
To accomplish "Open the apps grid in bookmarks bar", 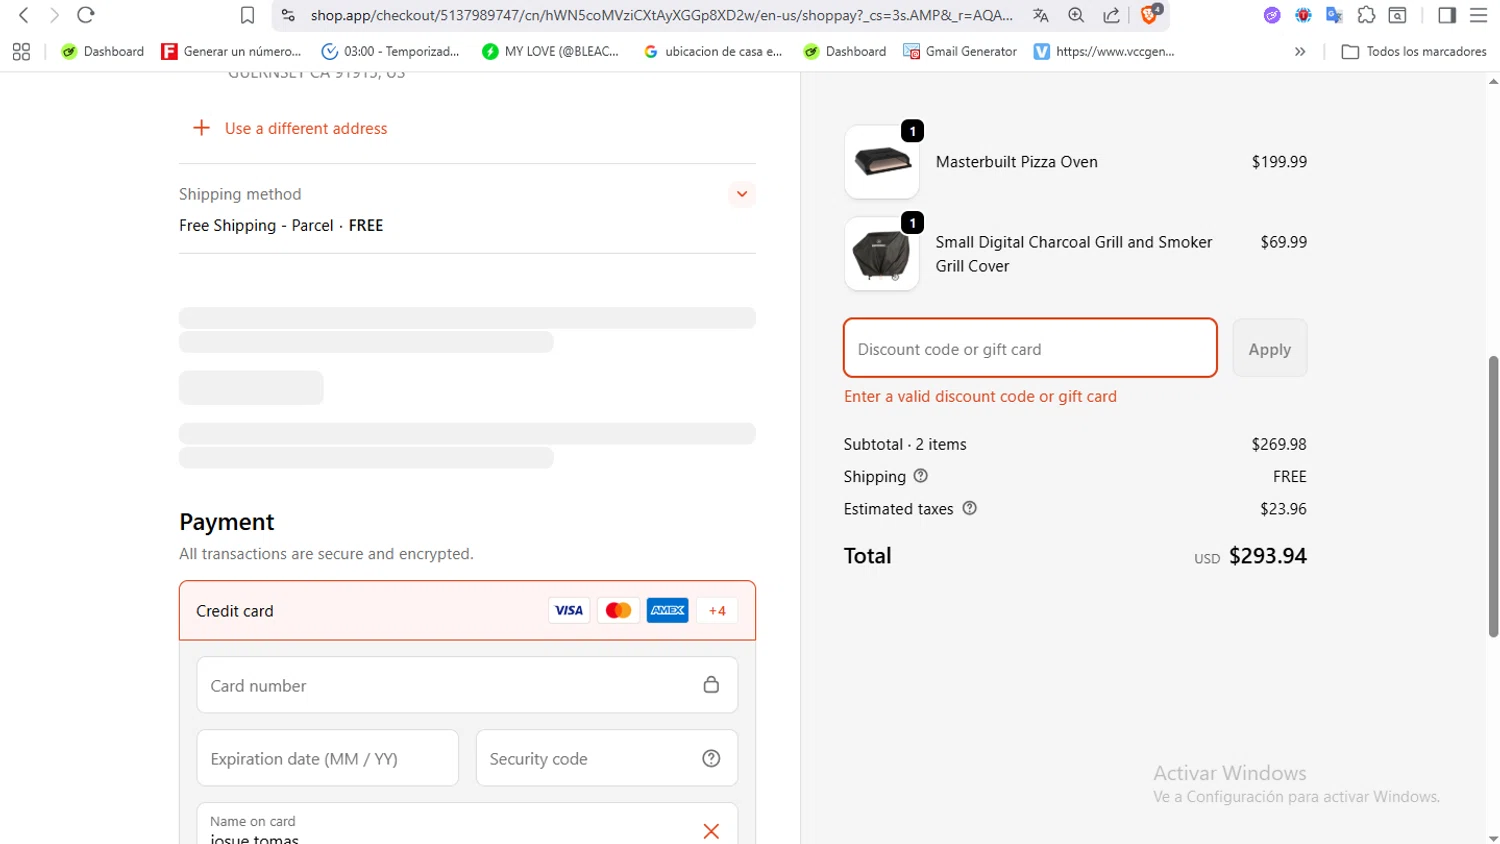I will 21,52.
